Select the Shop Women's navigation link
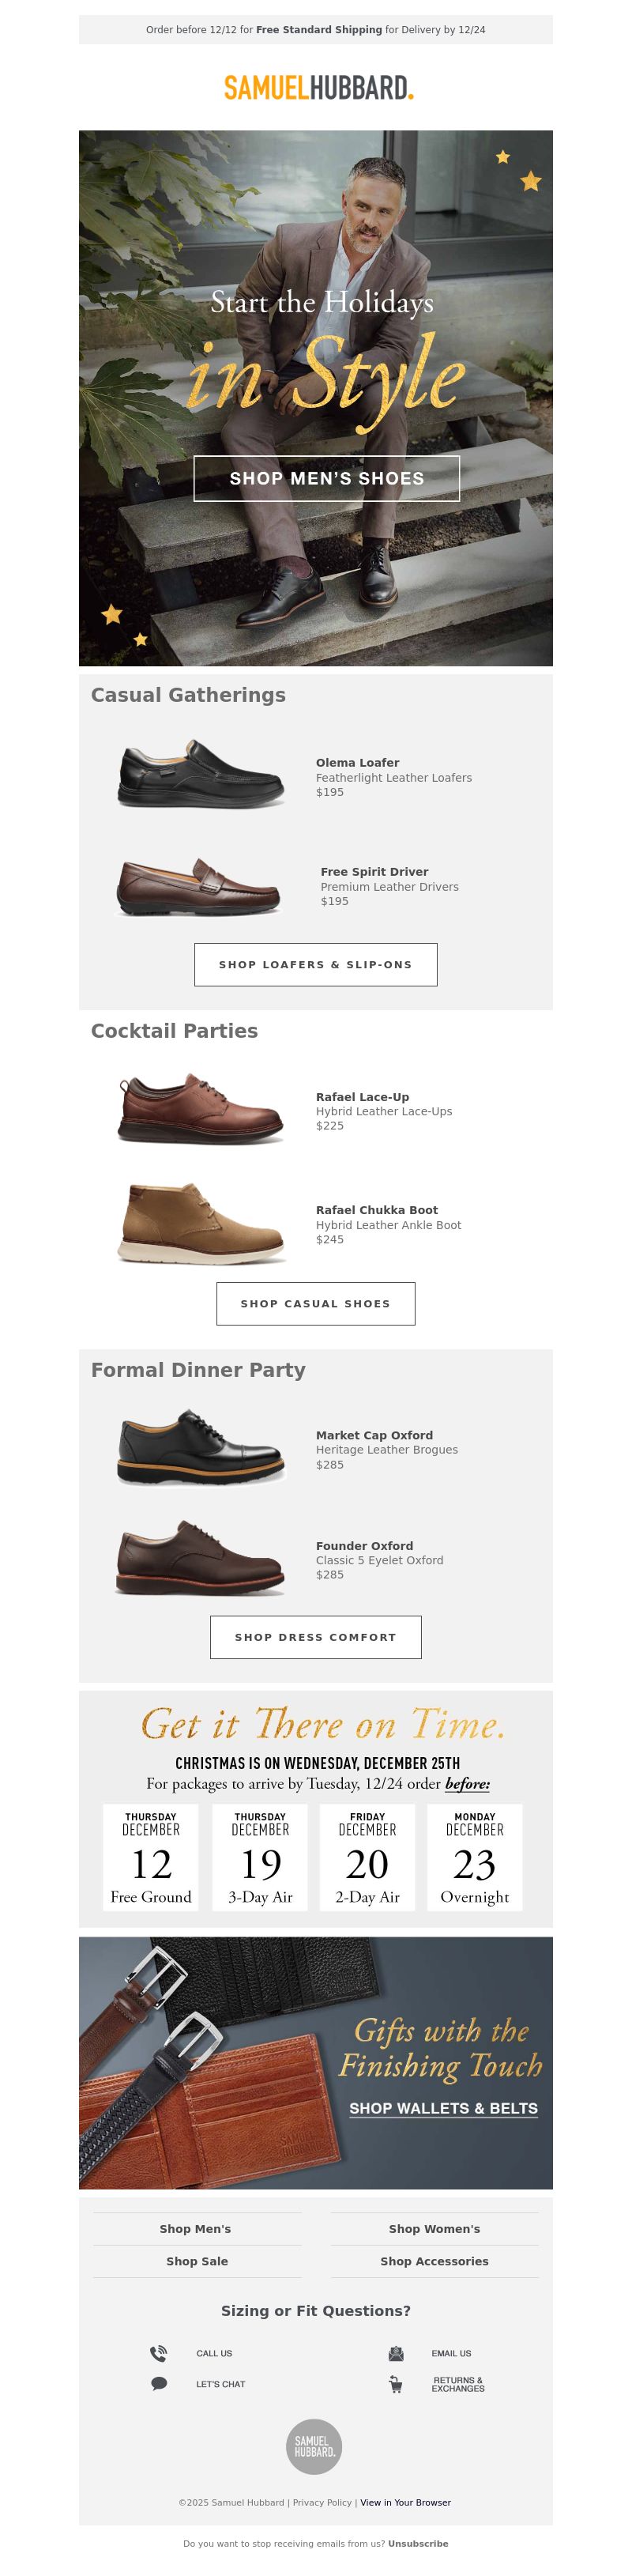 (x=434, y=2229)
